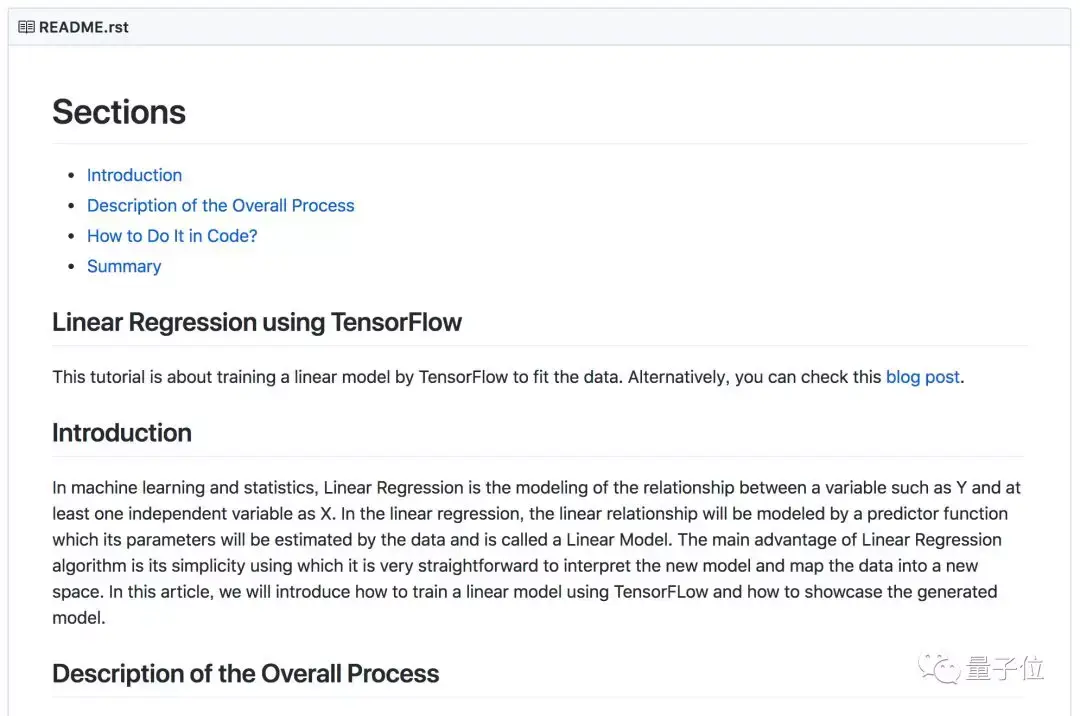Screen dimensions: 1080x716
Task: Click the README.rst filename text
Action: [x=82, y=27]
